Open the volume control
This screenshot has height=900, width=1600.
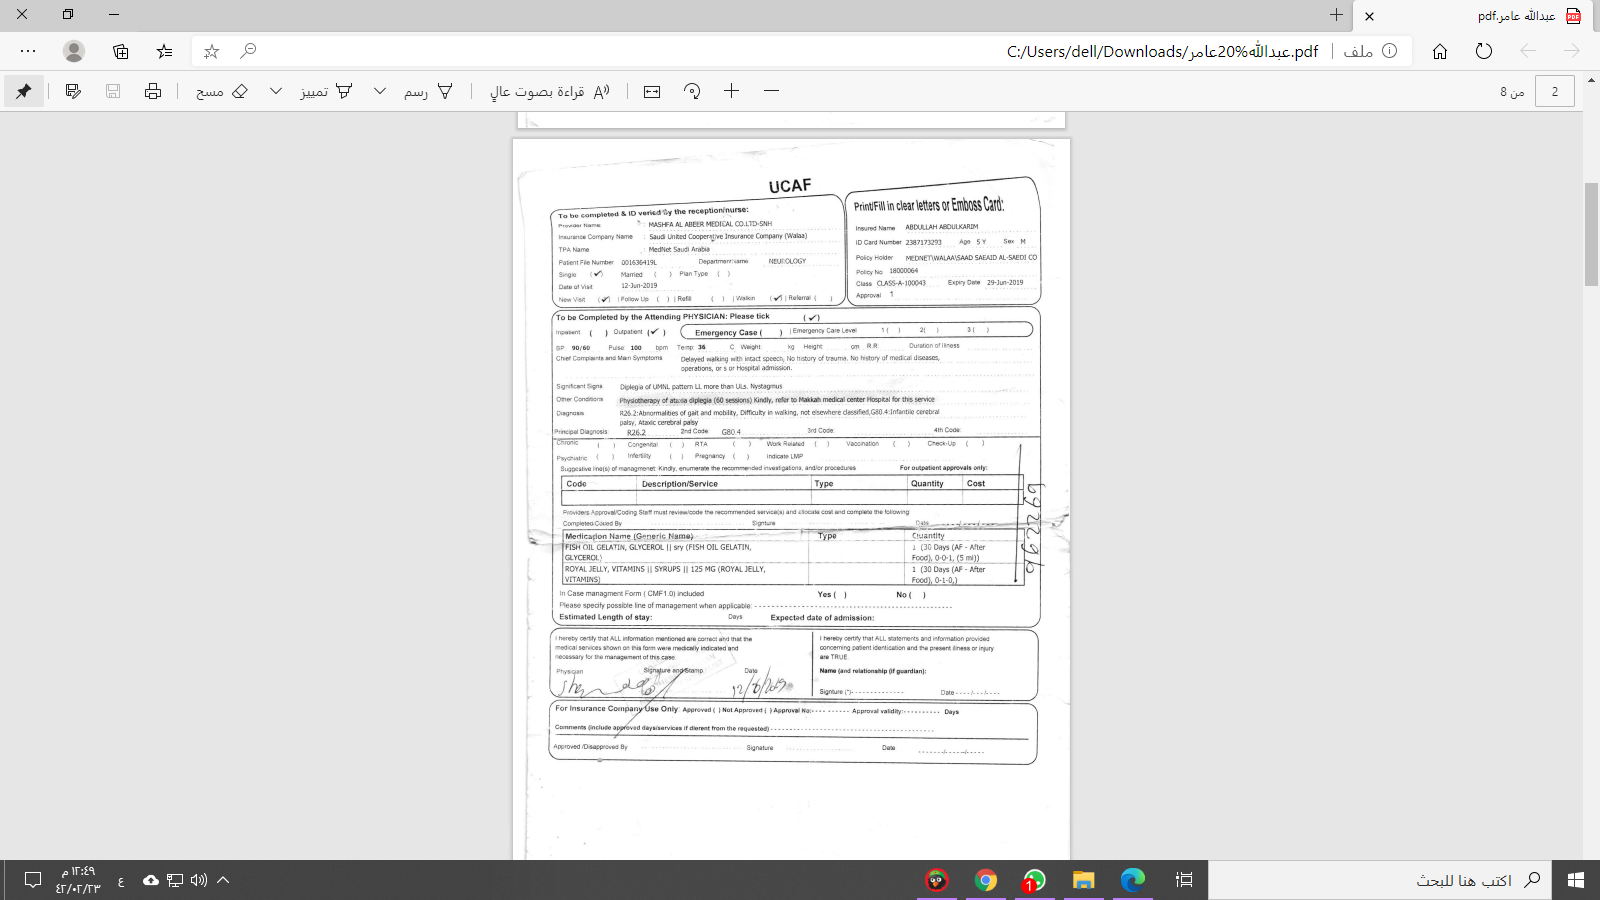coord(199,880)
